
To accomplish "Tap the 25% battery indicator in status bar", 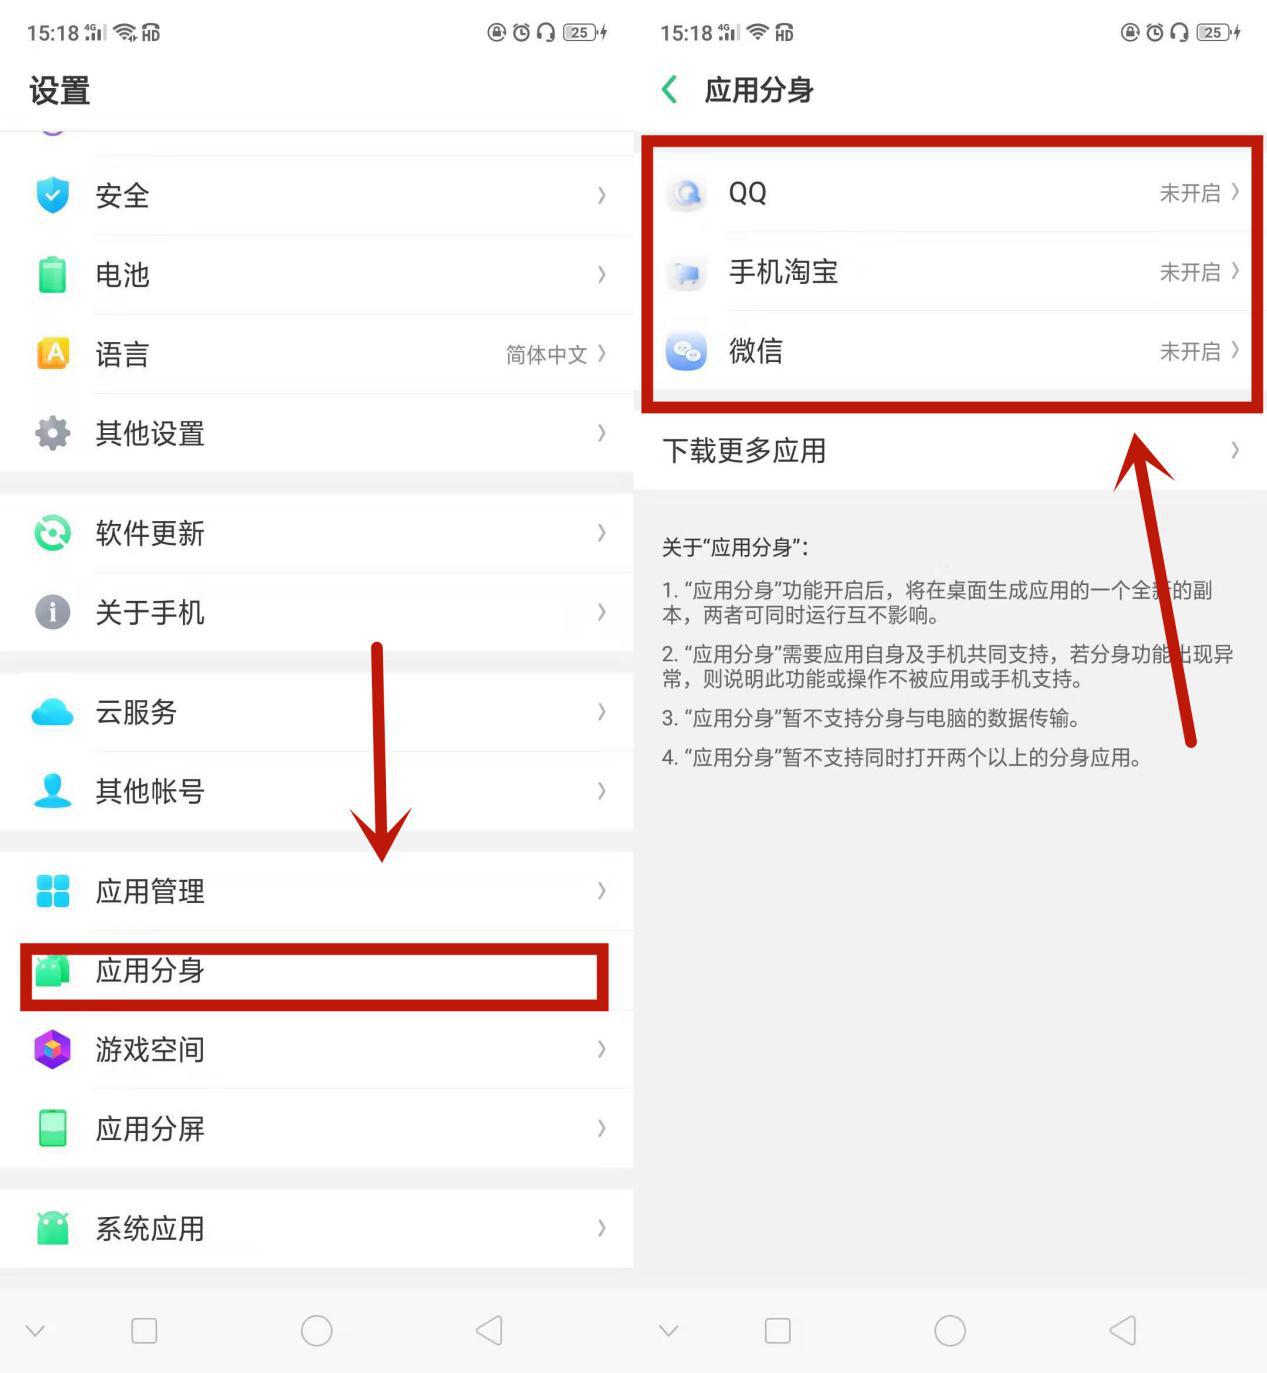I will pos(1215,31).
